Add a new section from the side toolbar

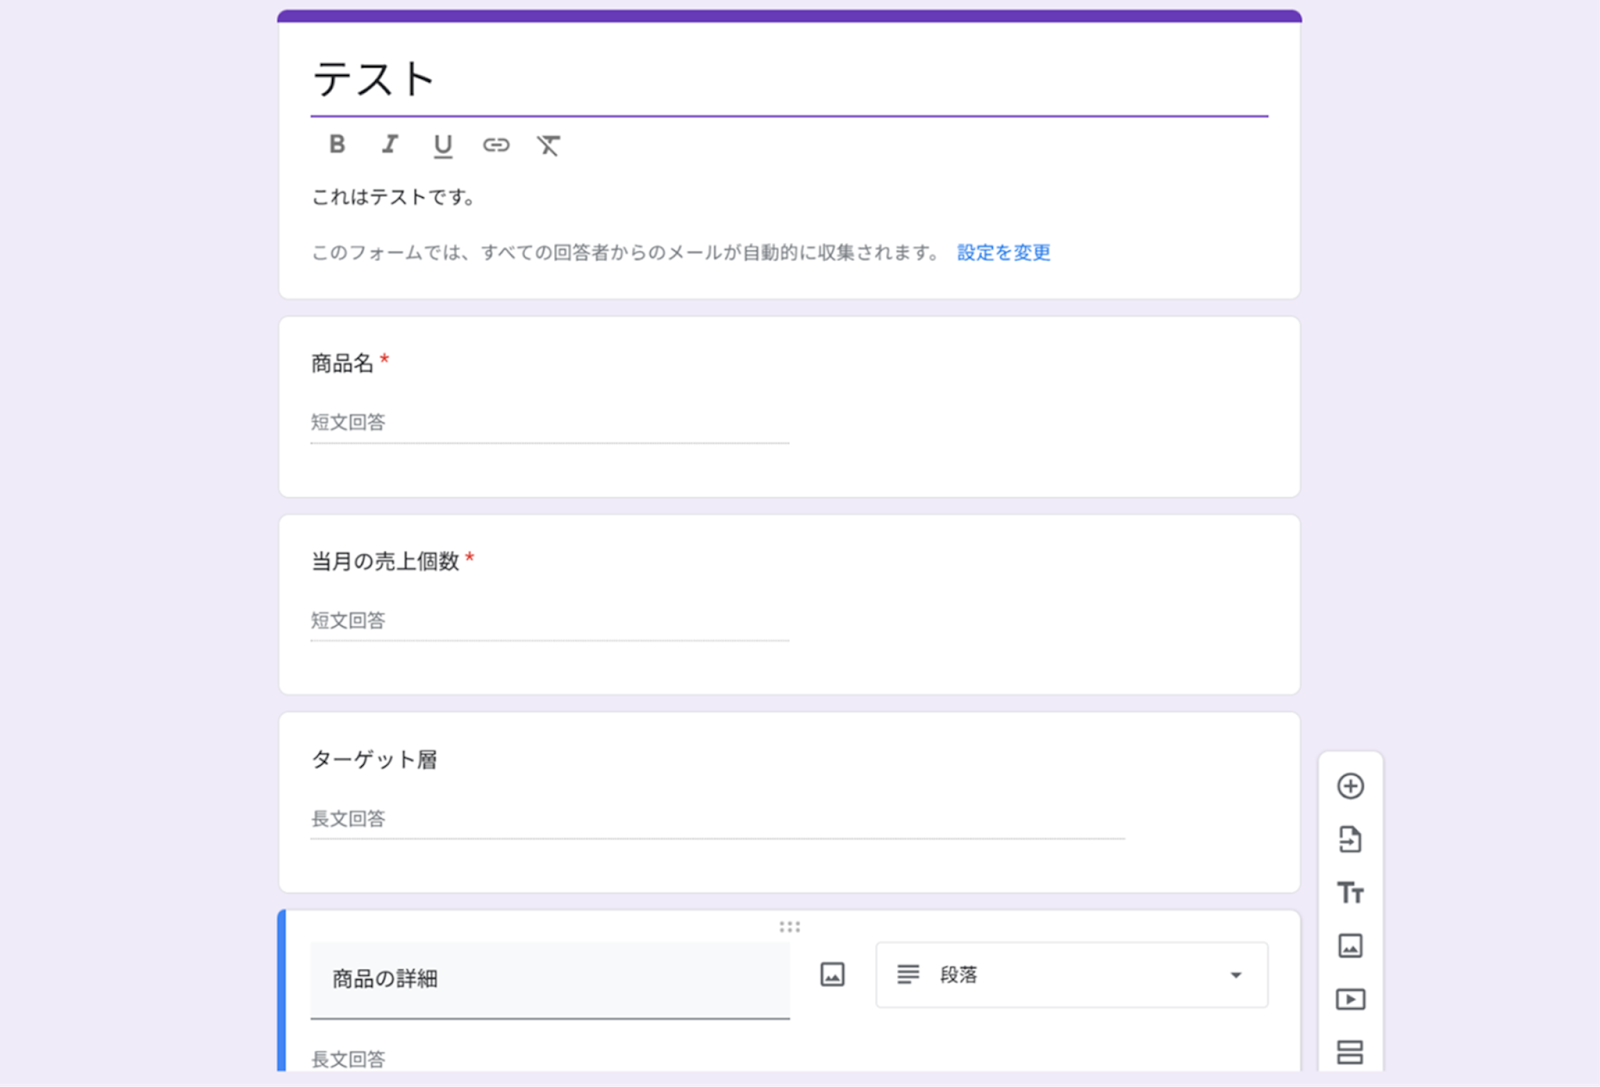tap(1350, 1052)
